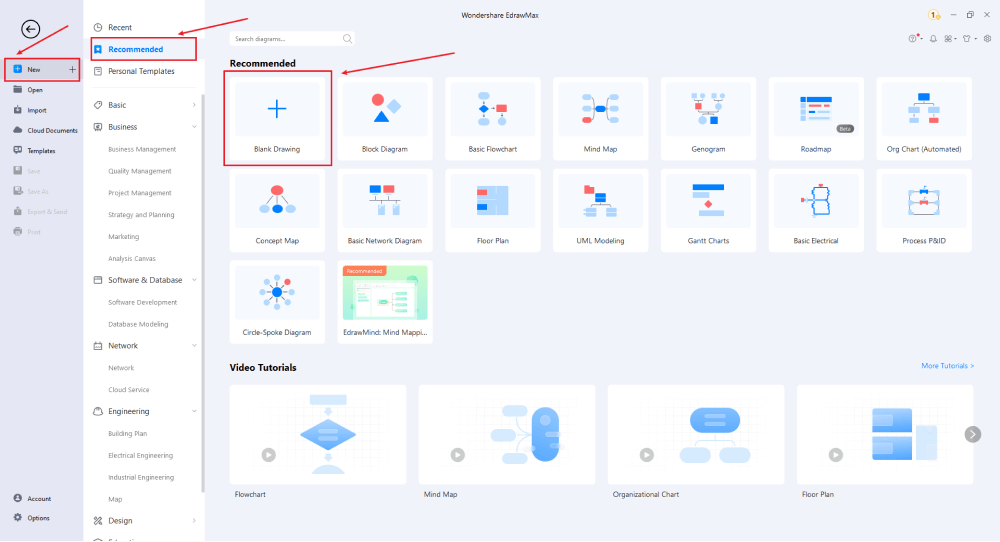Open the Genogram template
The image size is (1000, 542).
[709, 119]
